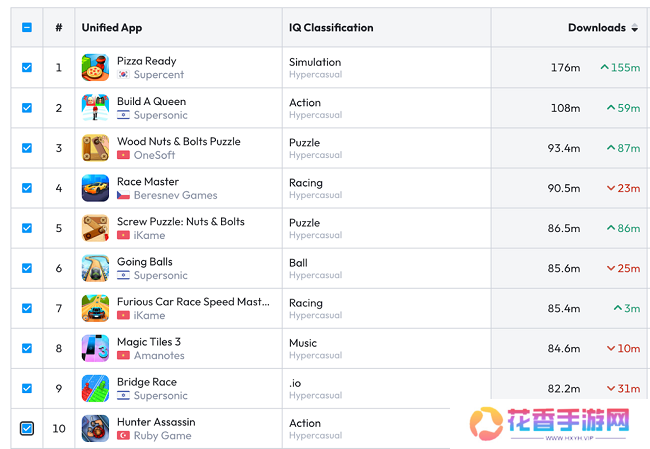Open the Race Master app icon
This screenshot has width=650, height=449.
[95, 188]
